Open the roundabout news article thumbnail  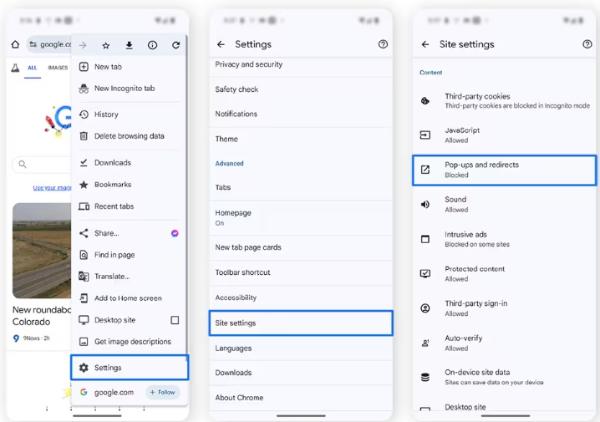(40, 250)
